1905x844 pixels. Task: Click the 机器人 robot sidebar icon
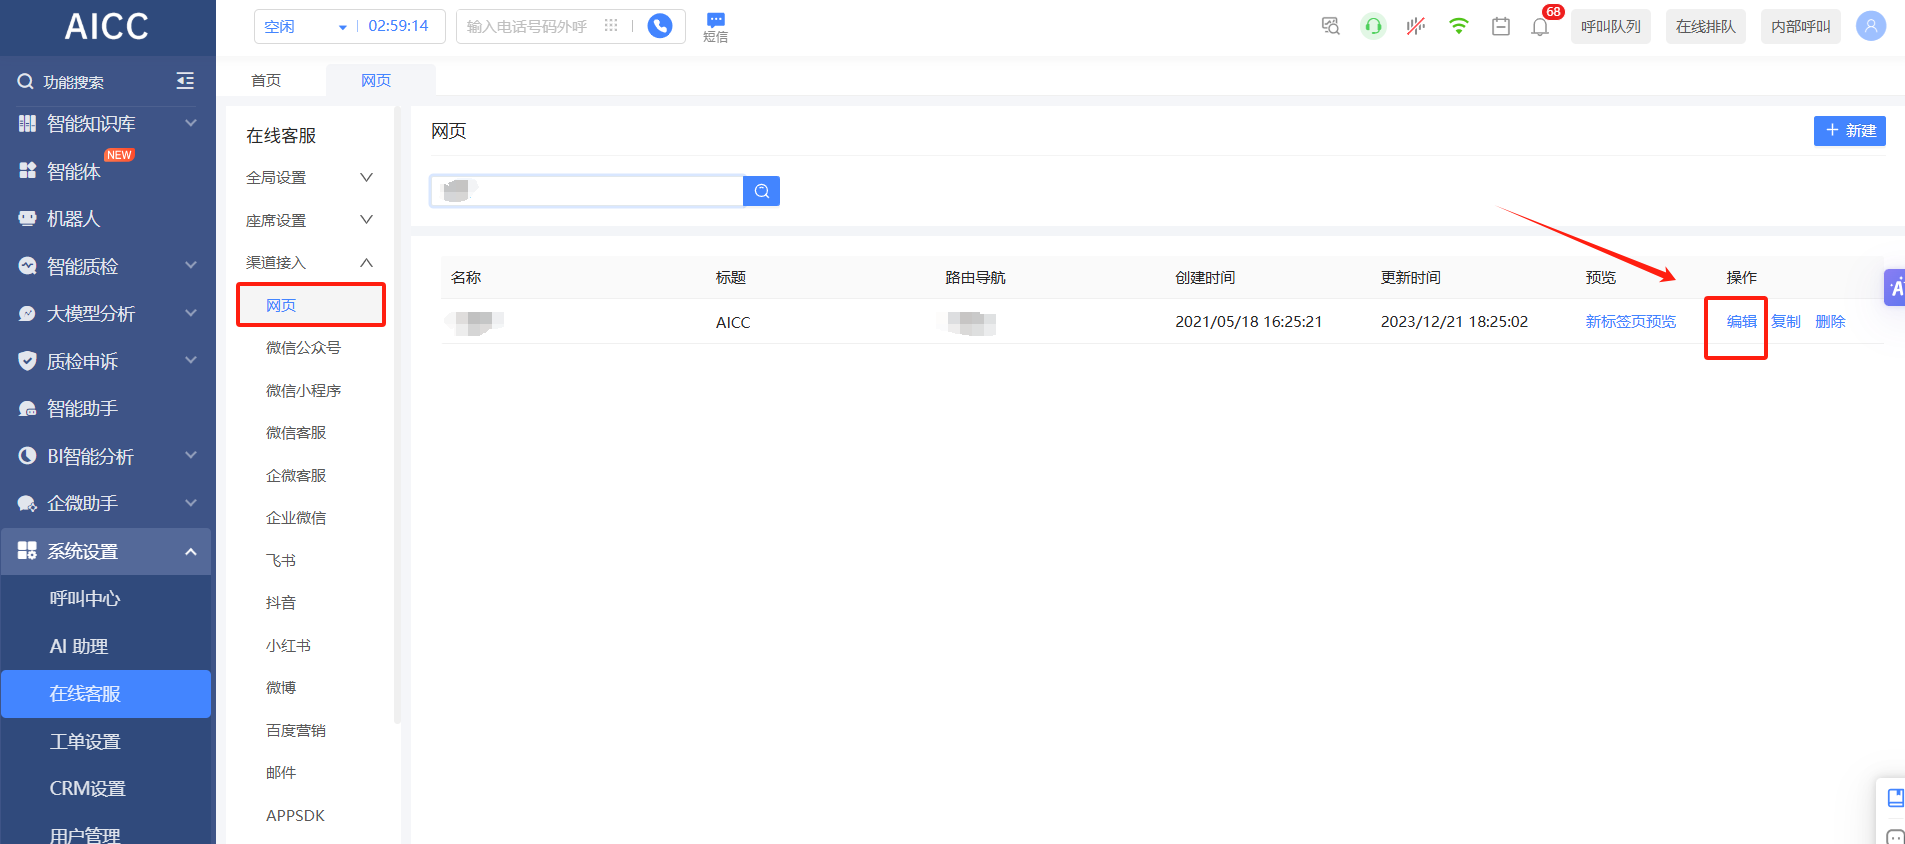tap(27, 218)
